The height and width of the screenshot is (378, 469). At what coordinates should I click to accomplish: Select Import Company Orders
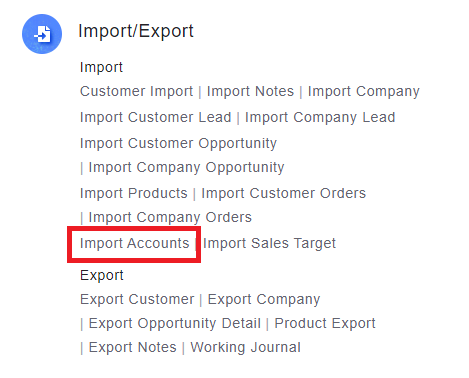click(170, 218)
